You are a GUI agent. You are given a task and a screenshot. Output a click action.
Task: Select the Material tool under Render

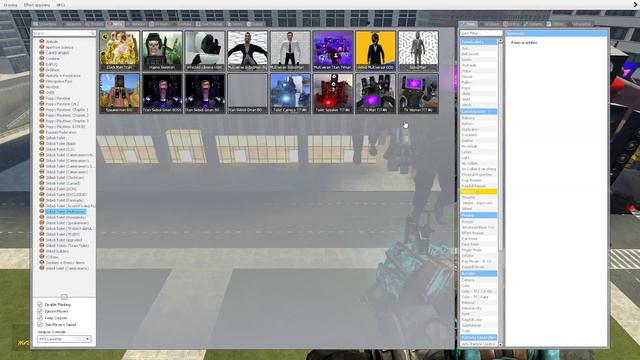pos(478,303)
